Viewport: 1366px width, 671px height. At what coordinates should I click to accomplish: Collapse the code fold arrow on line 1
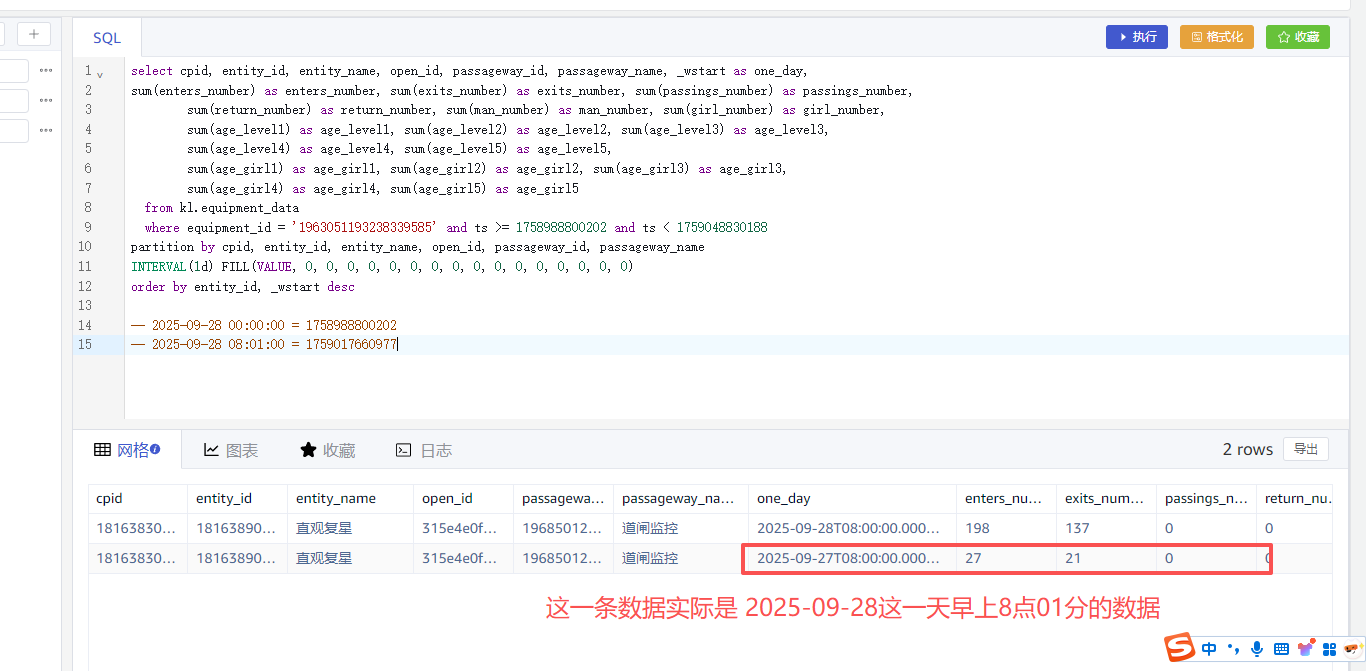pos(100,73)
